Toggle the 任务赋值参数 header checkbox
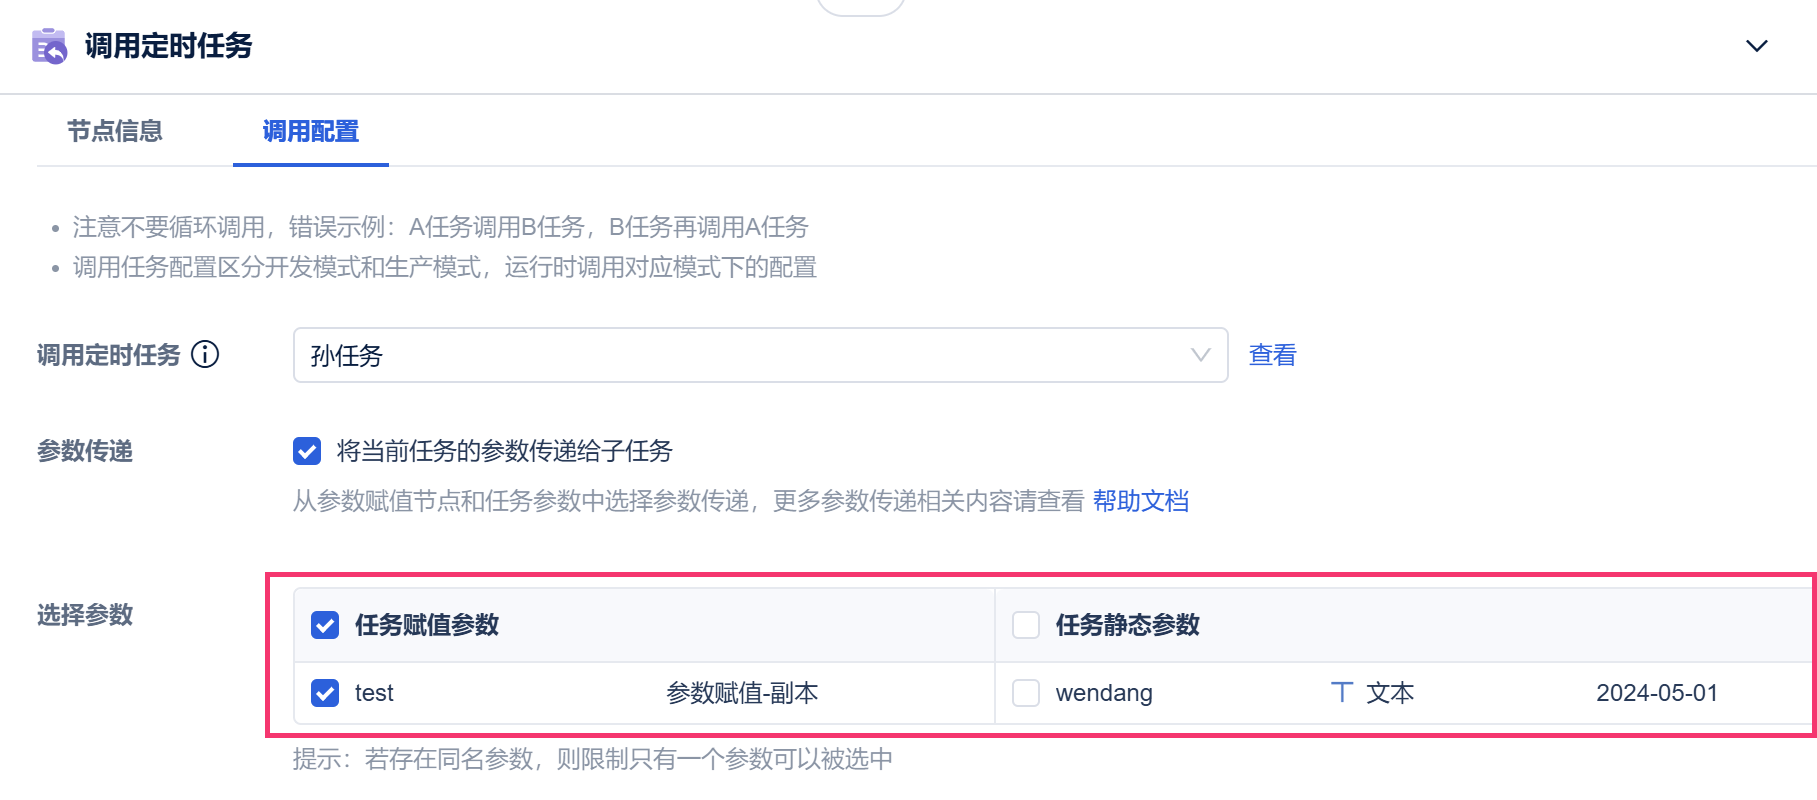1817x800 pixels. (x=325, y=625)
